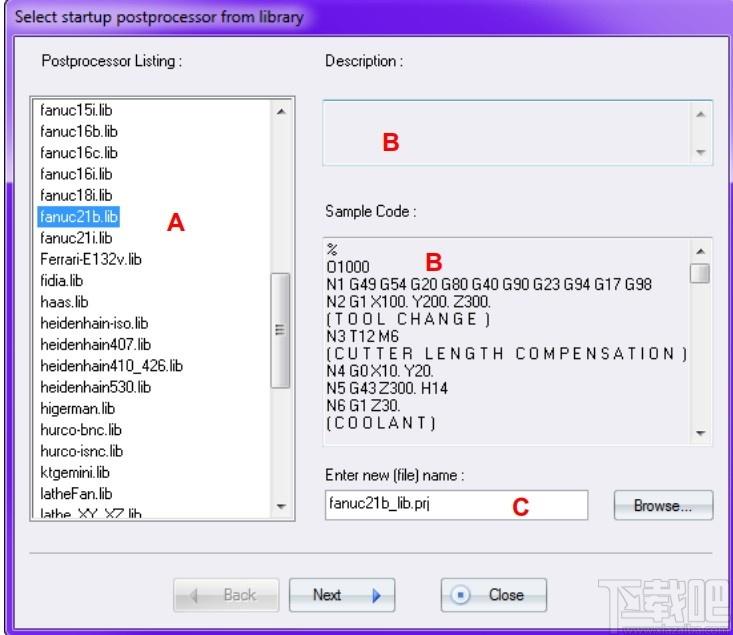
Task: Click the file name input field
Action: 456,505
